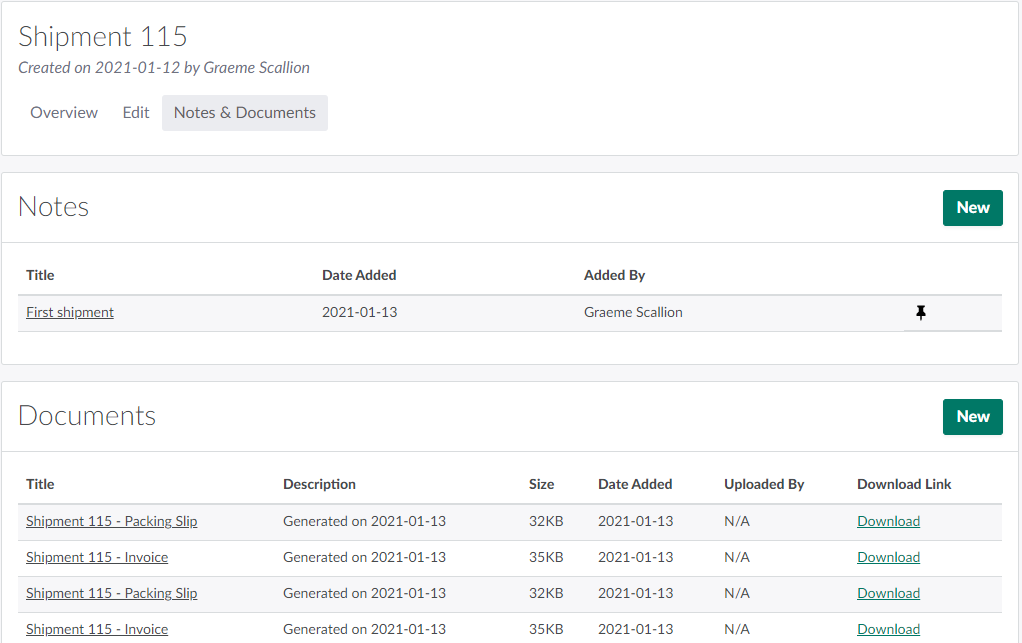Screen dimensions: 1022x643
Task: Open the second Packing Slip document title
Action: pos(112,593)
